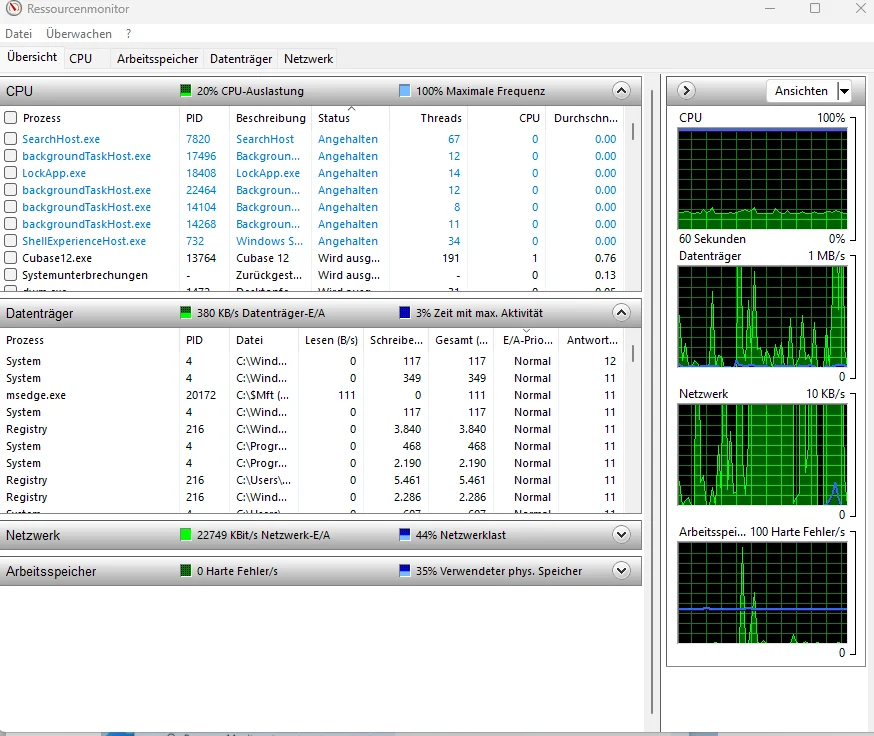This screenshot has width=874, height=736.
Task: Check backgroundTaskHost.exe PID 17496 checkbox
Action: point(10,156)
